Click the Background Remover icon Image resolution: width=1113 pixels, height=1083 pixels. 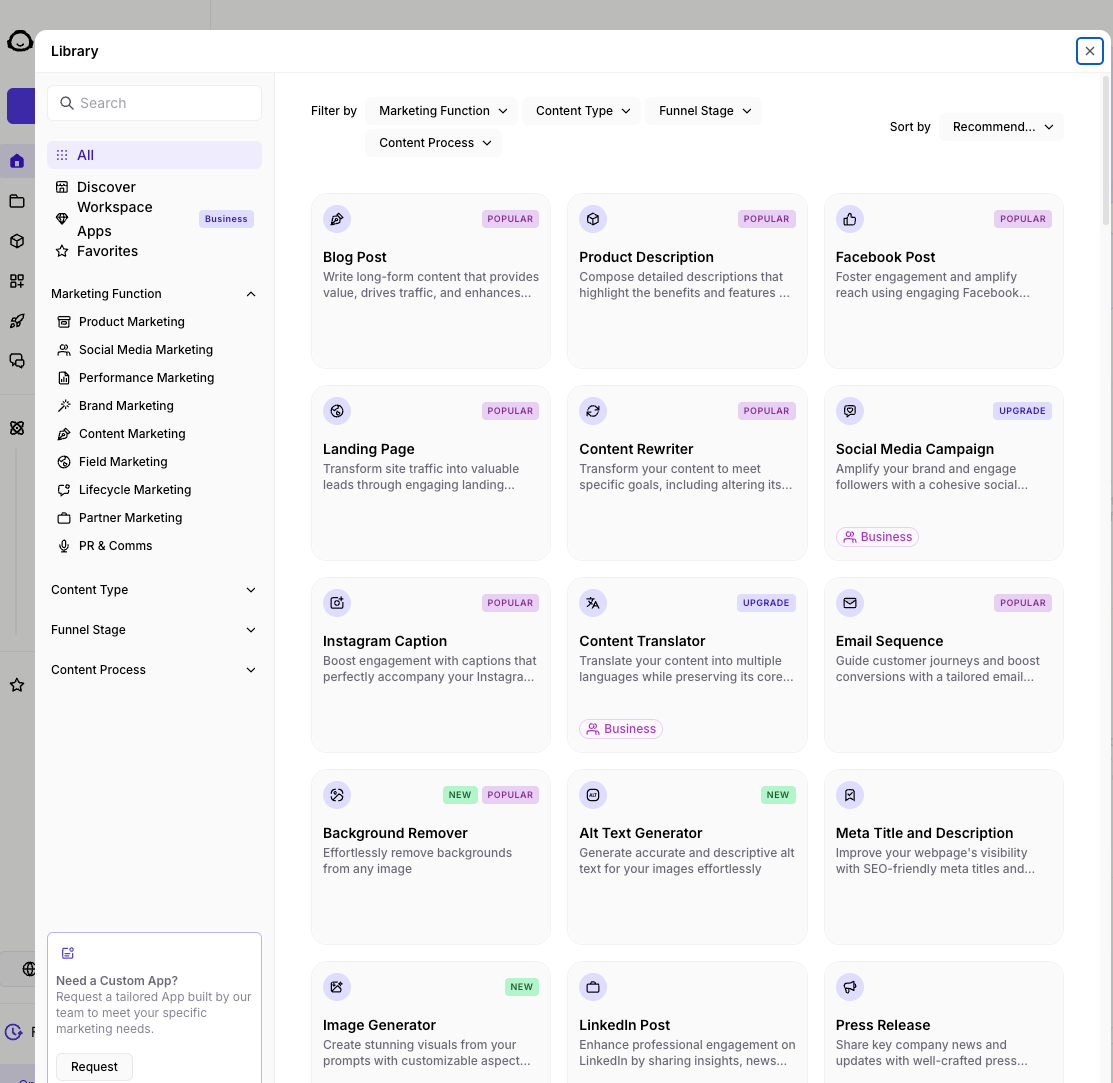coord(337,795)
